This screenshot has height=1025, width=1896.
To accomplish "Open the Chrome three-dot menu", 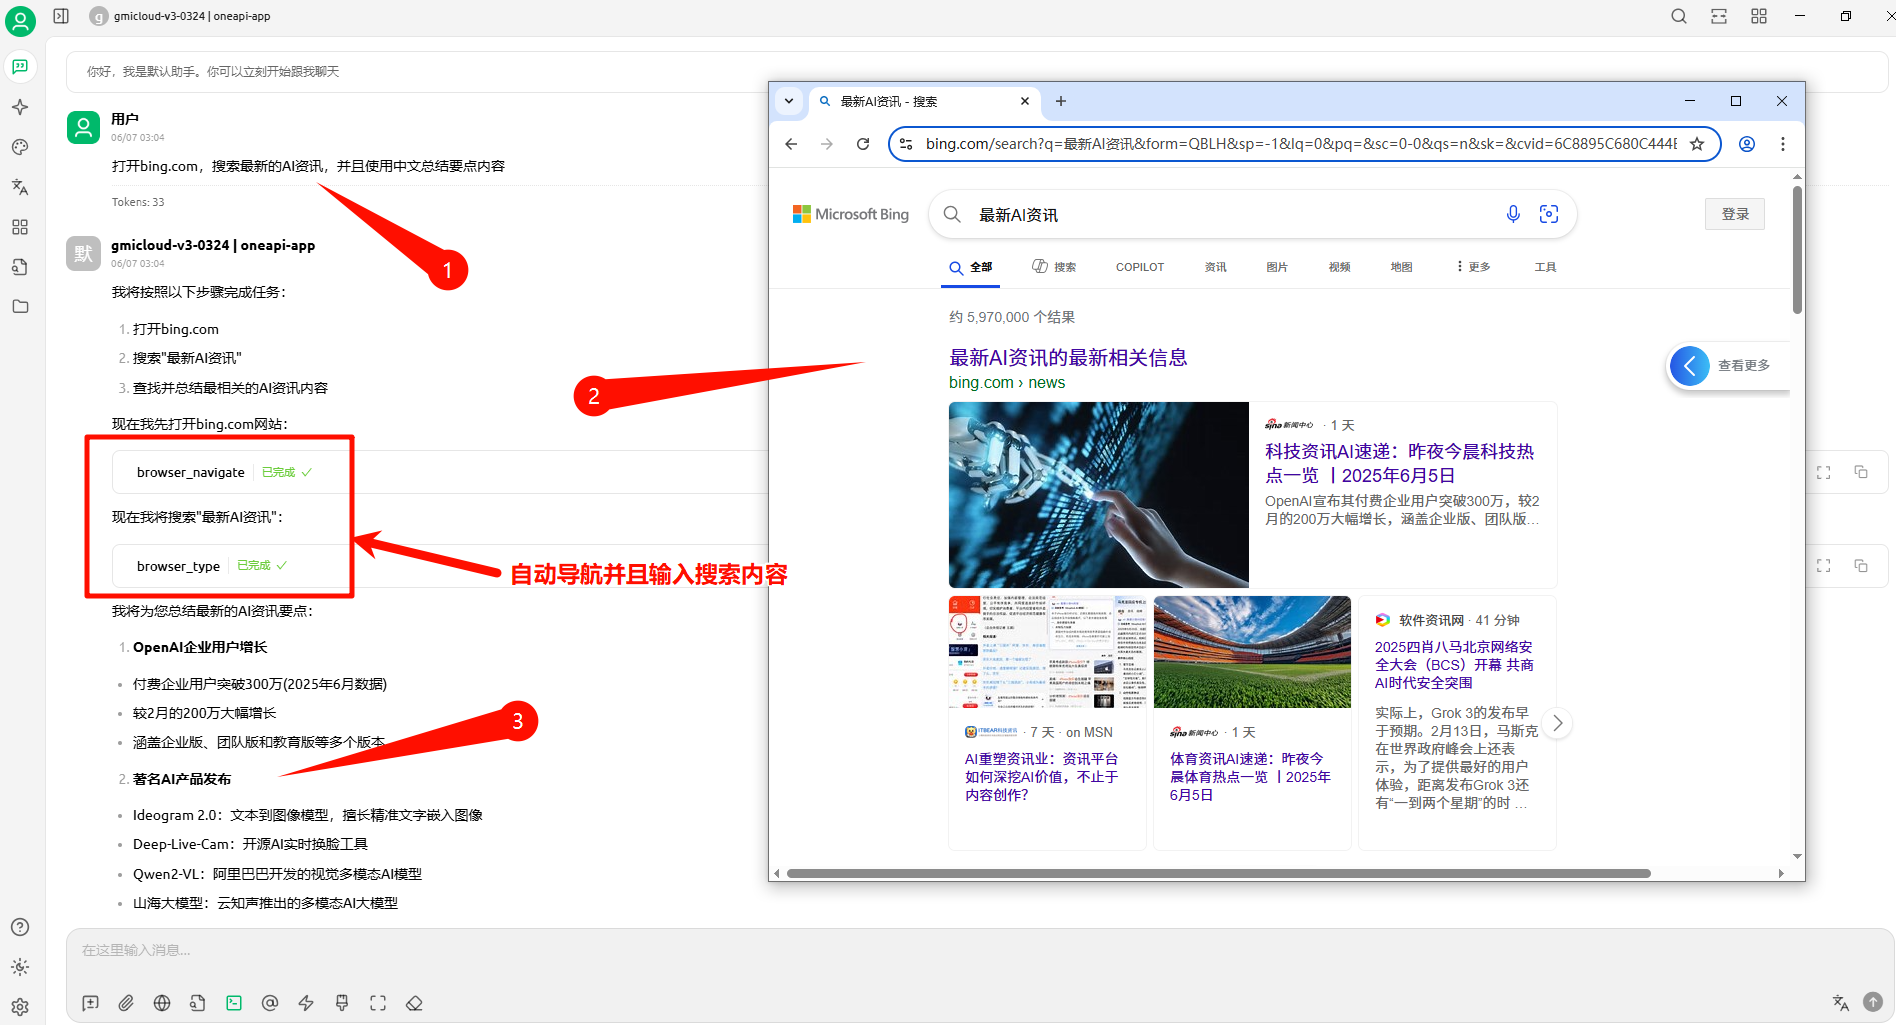I will click(x=1783, y=144).
